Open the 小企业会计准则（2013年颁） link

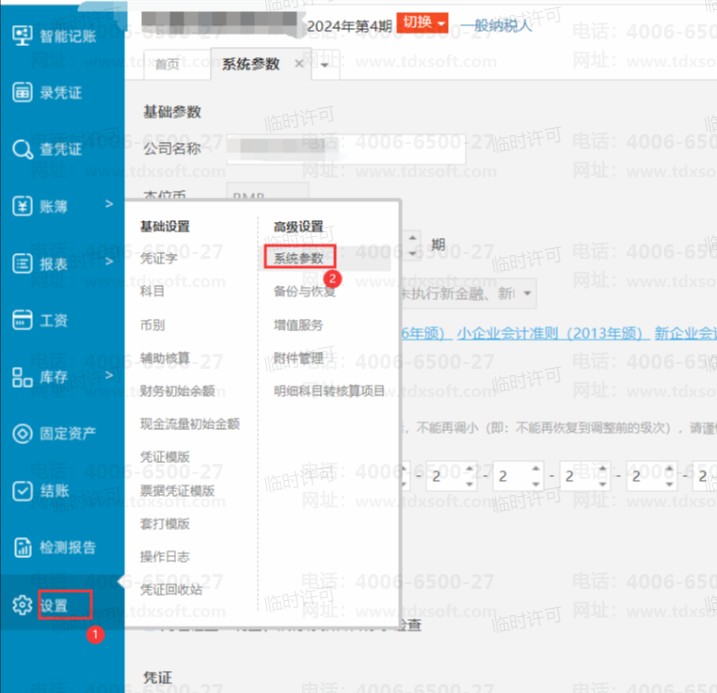[549, 333]
